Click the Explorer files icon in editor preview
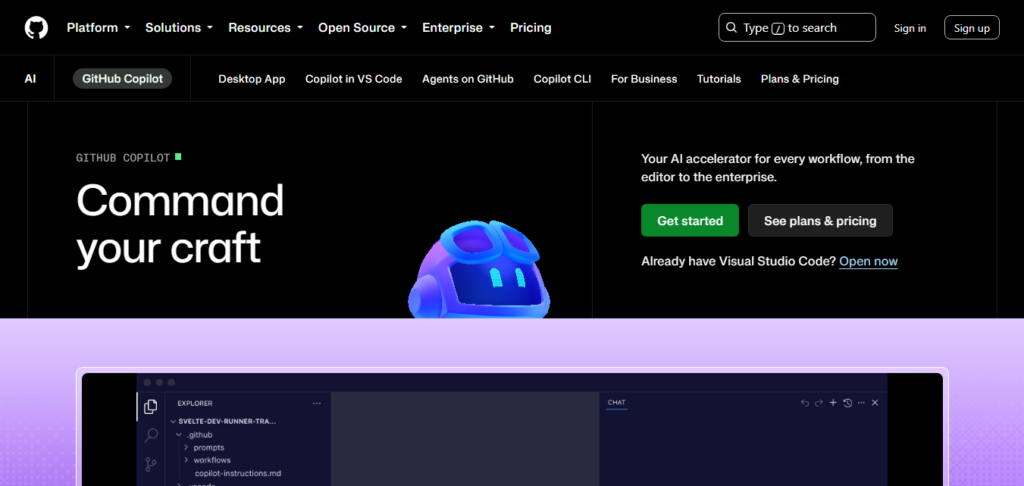The image size is (1024, 486). point(150,406)
